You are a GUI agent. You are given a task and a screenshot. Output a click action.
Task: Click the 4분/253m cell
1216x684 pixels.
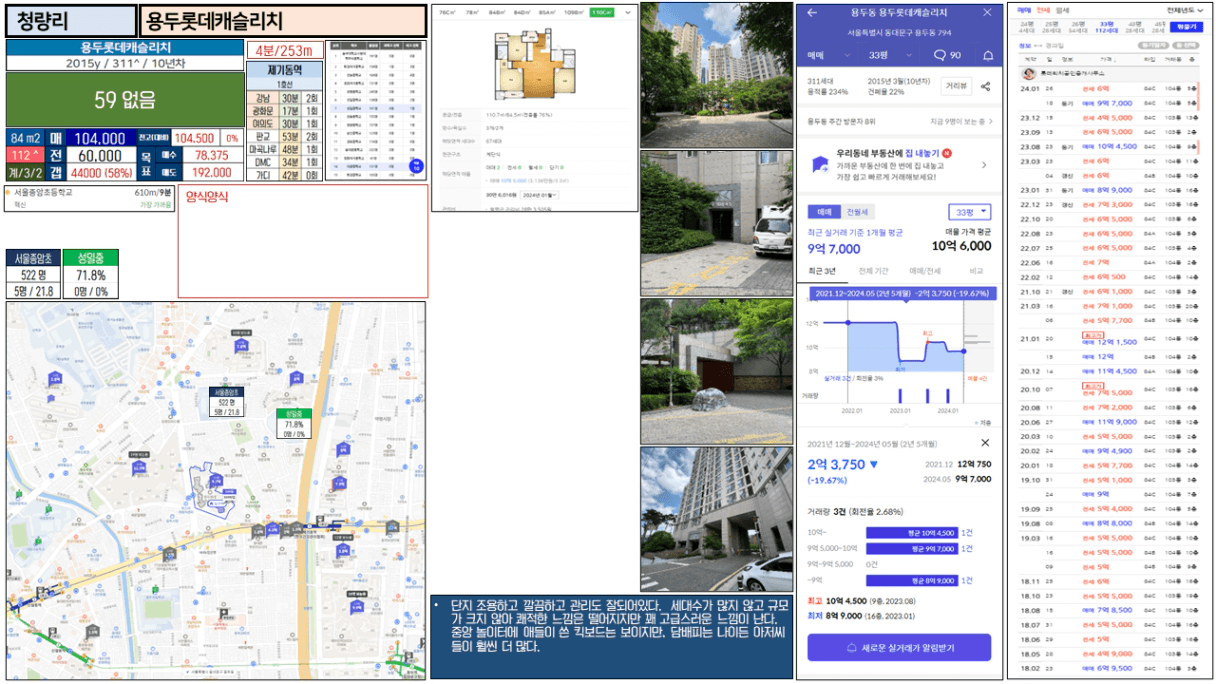coord(284,51)
